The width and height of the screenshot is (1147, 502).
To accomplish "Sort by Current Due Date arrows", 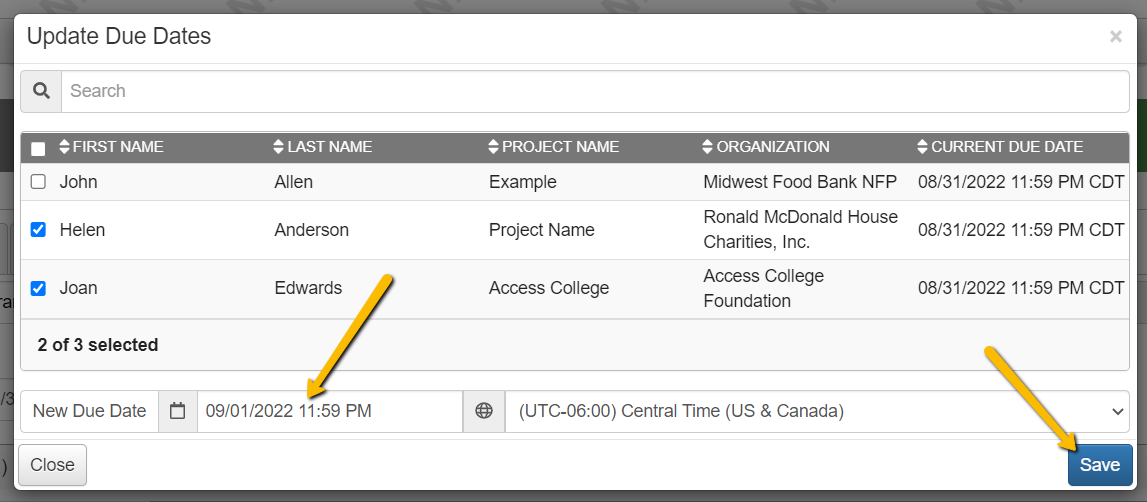I will coord(922,146).
